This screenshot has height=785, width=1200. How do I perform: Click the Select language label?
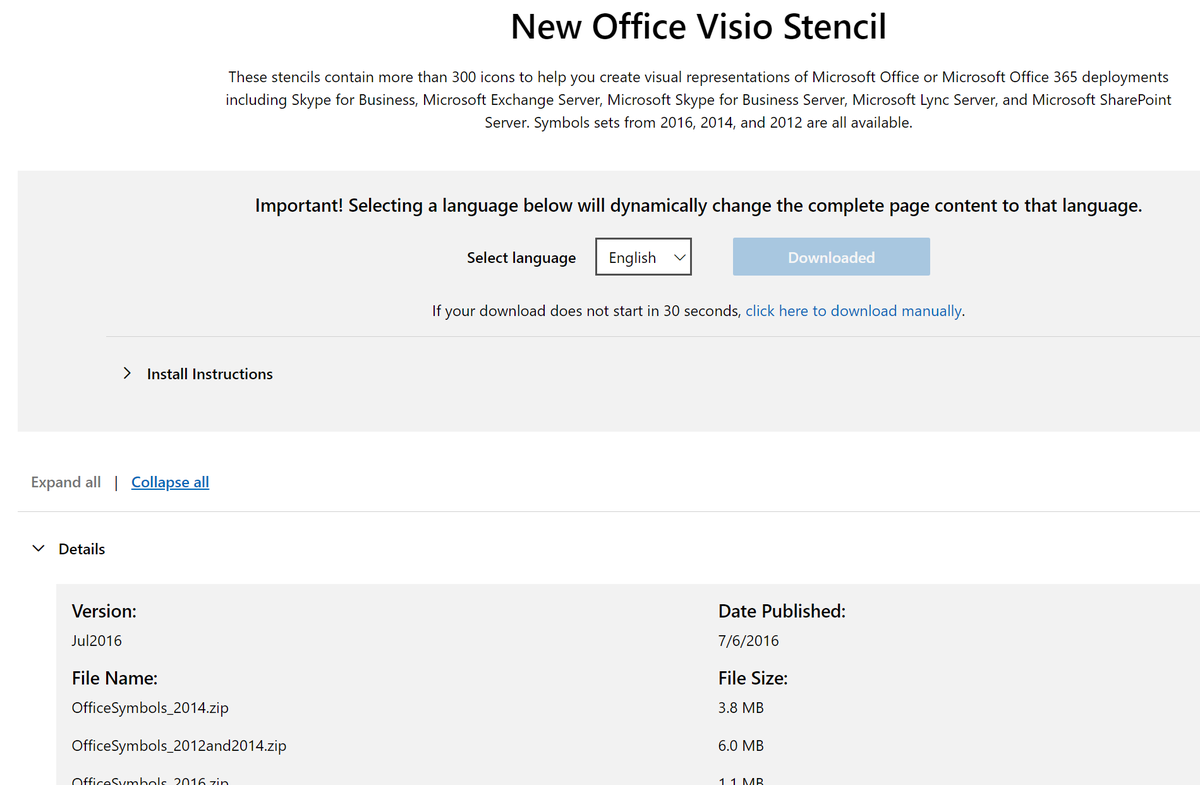click(521, 258)
